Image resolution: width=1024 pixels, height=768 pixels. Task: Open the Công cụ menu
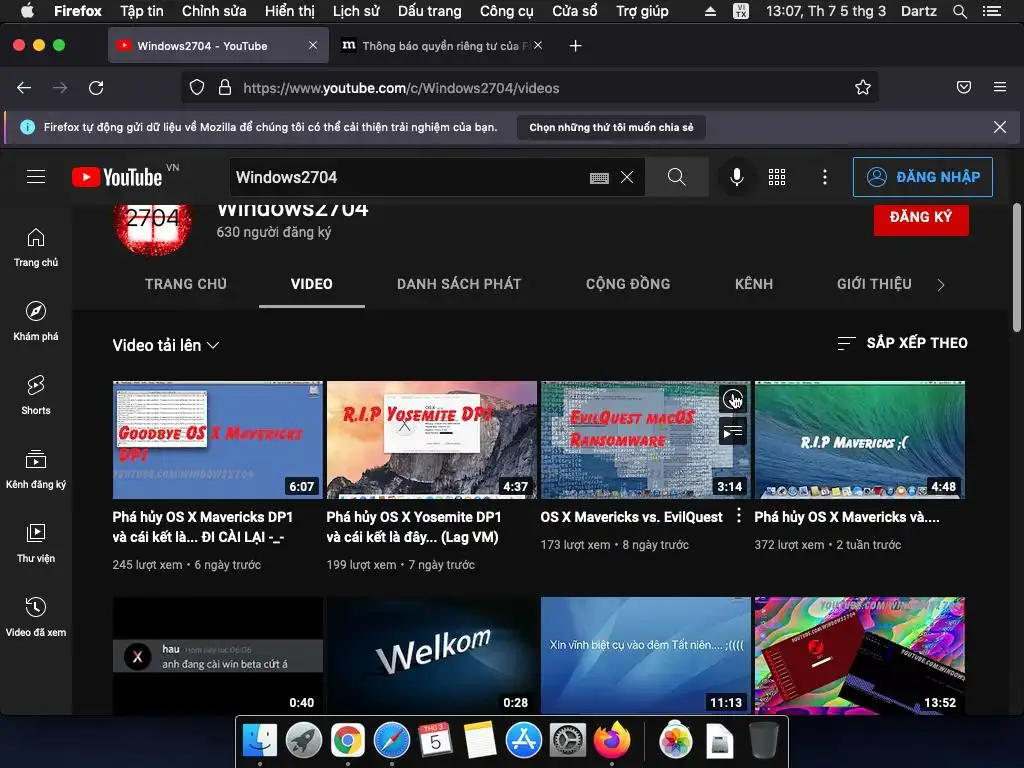click(507, 11)
